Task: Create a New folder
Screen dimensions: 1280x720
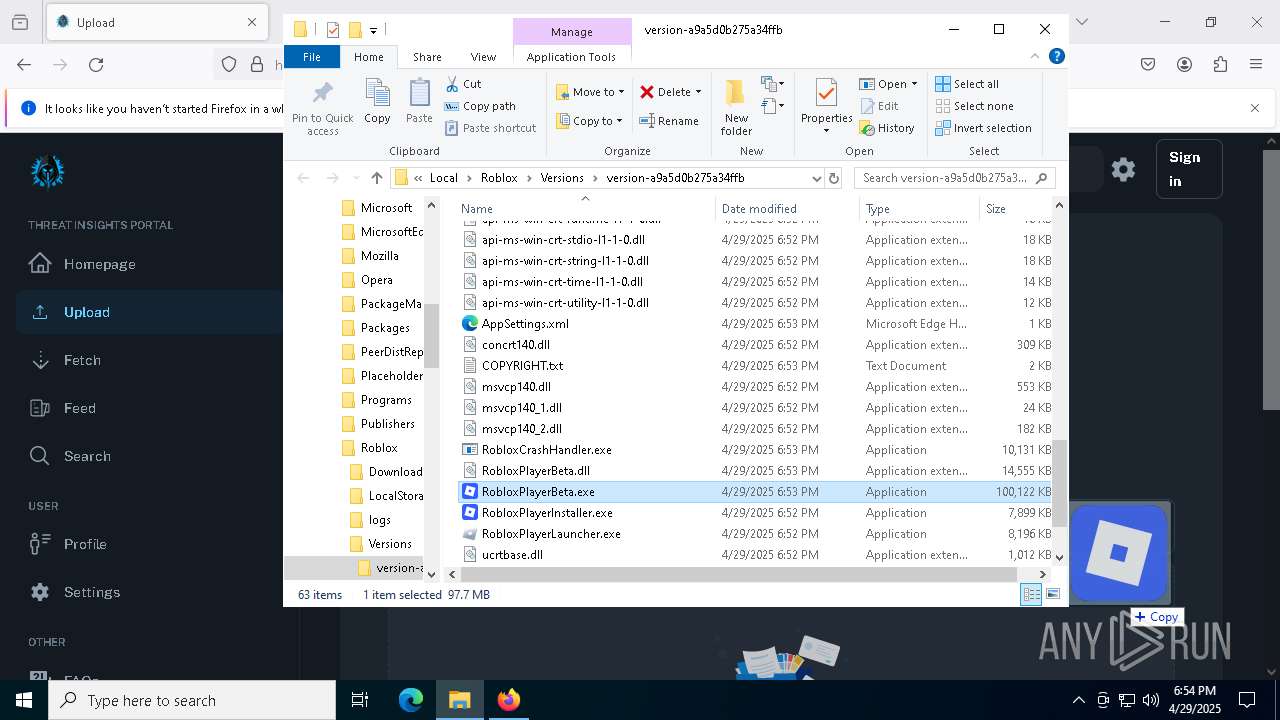Action: click(x=736, y=107)
